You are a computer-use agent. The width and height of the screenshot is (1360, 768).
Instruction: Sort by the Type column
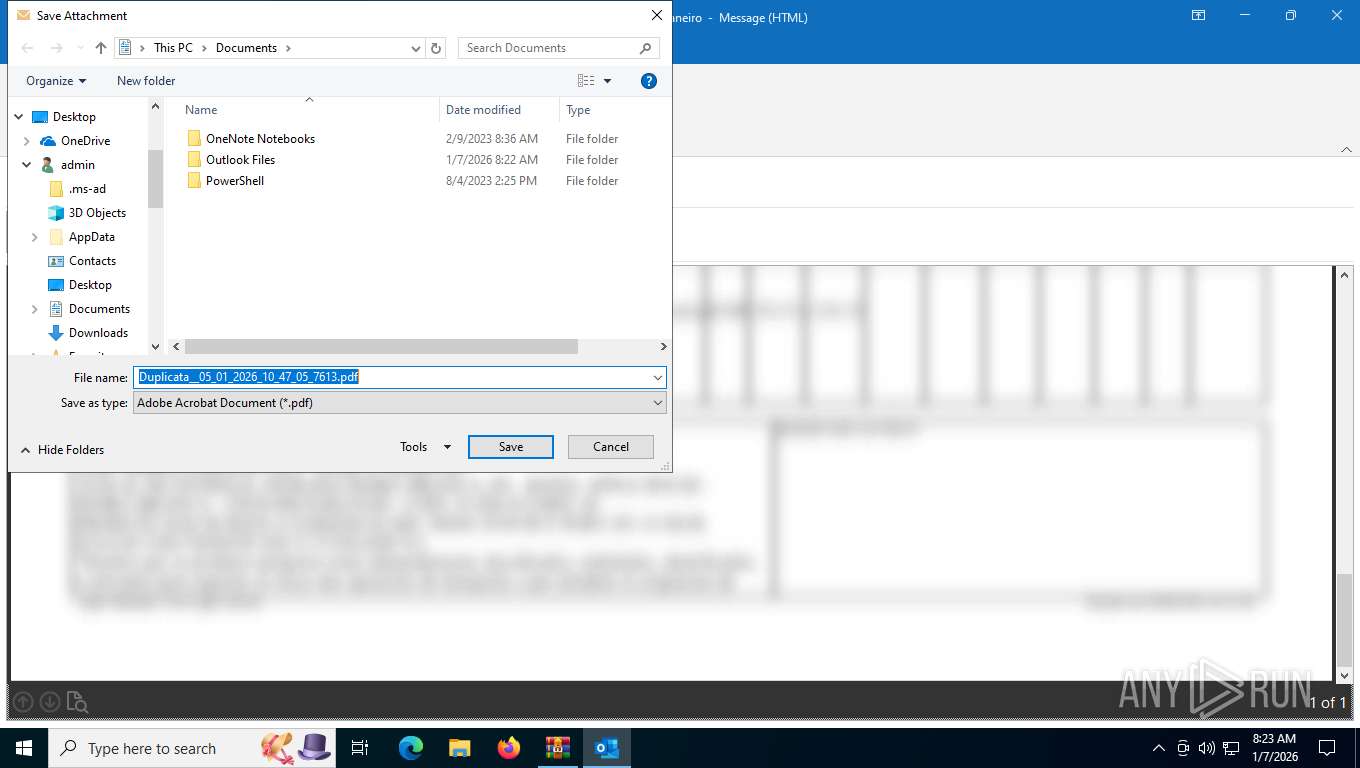tap(578, 110)
